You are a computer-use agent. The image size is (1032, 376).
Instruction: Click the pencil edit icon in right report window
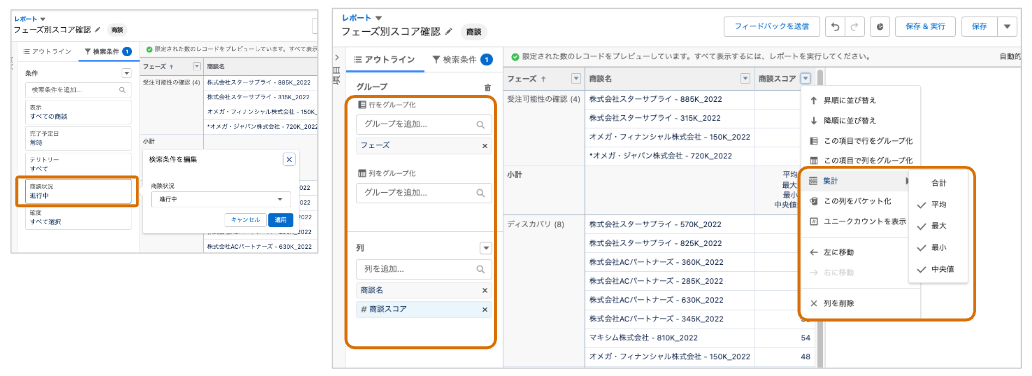coord(449,31)
